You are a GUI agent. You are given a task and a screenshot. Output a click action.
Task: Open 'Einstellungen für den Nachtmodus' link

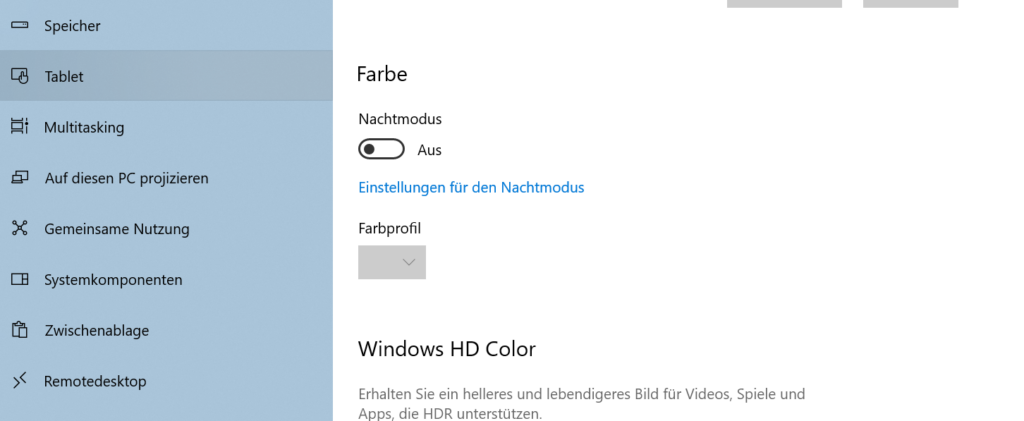(471, 187)
